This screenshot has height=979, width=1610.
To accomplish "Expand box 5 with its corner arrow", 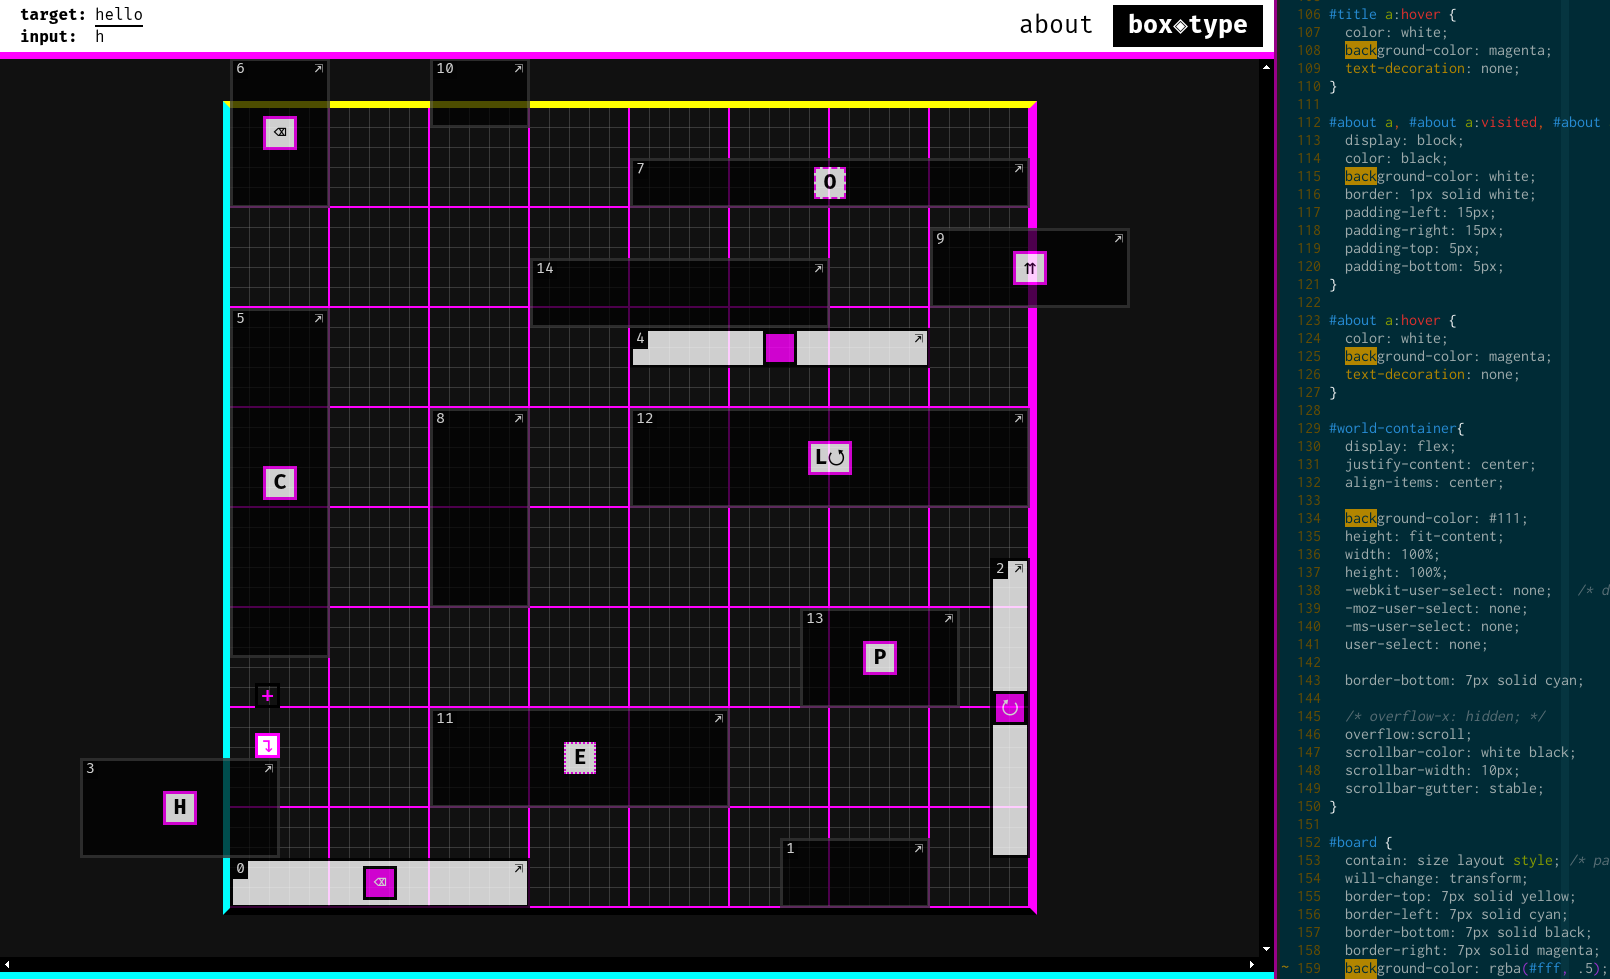I will 319,319.
